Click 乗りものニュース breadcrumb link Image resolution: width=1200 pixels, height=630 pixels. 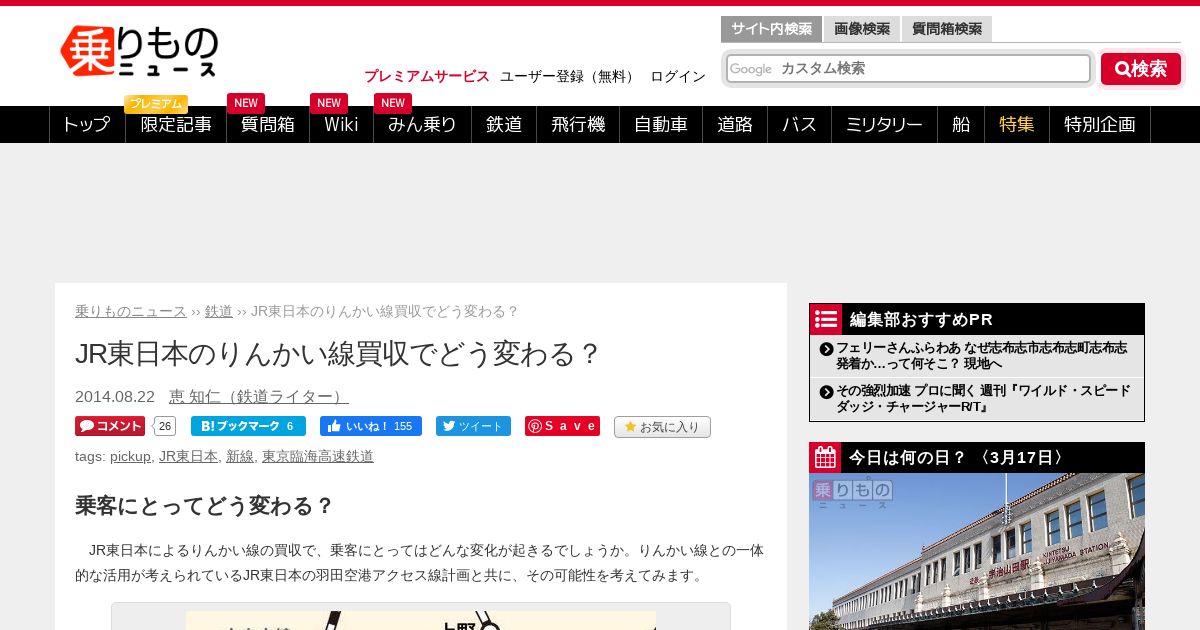pos(131,311)
